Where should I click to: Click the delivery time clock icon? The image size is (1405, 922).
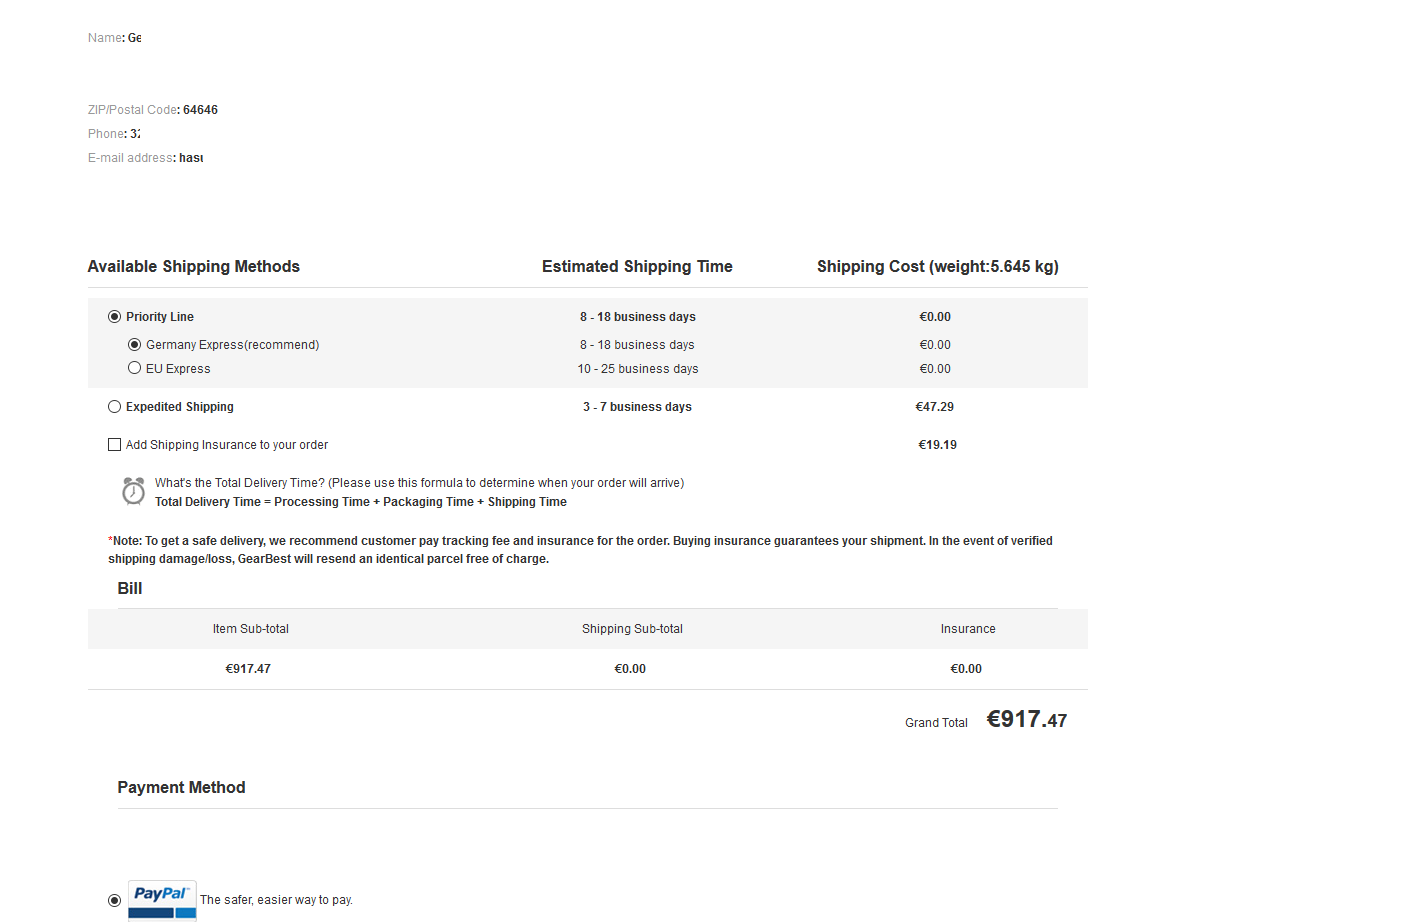tap(133, 491)
